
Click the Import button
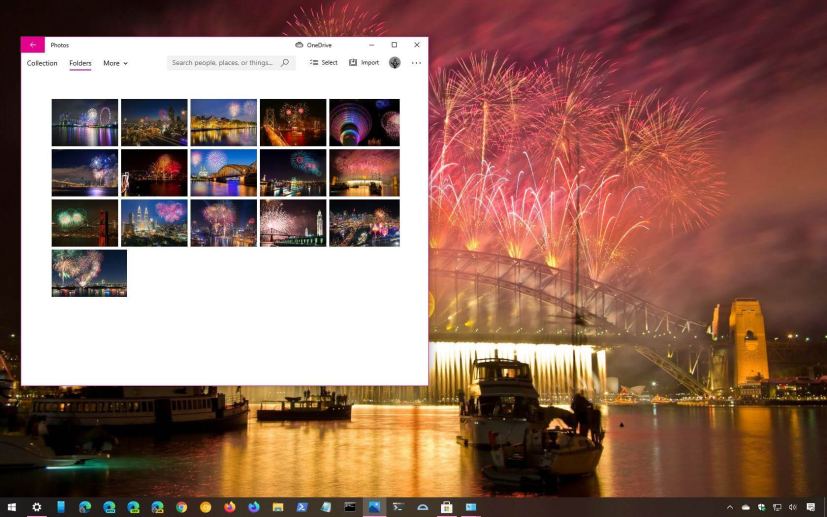click(x=364, y=63)
